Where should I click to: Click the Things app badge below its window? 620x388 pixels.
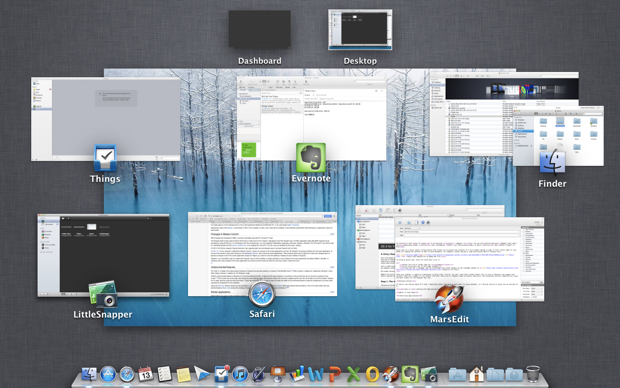pyautogui.click(x=105, y=158)
